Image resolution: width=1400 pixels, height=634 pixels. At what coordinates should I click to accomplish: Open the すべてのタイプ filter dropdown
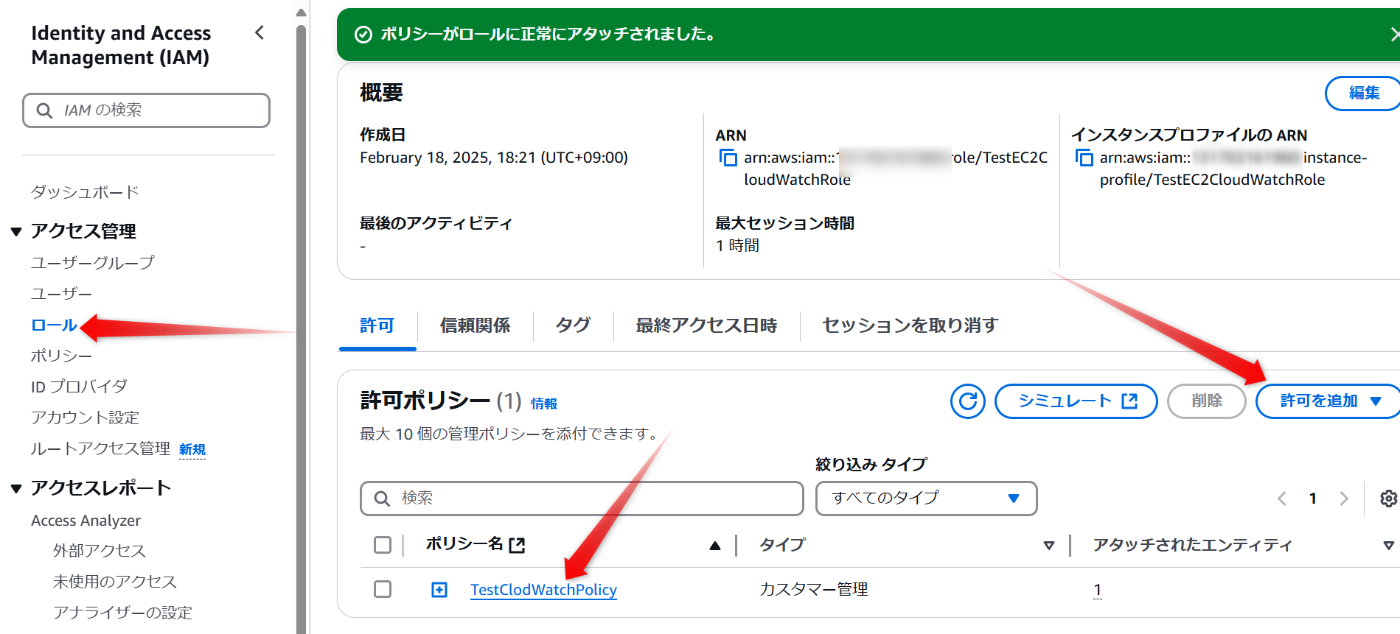(926, 498)
